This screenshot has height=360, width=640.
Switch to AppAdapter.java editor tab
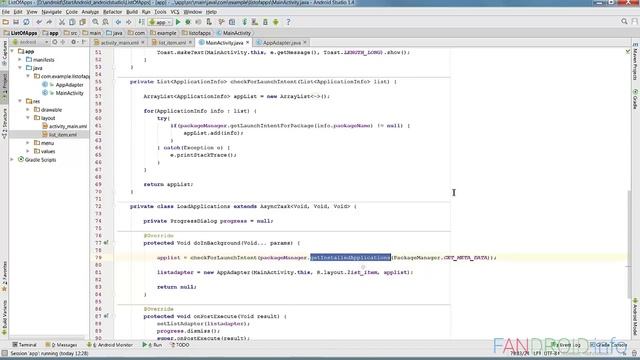pyautogui.click(x=282, y=42)
